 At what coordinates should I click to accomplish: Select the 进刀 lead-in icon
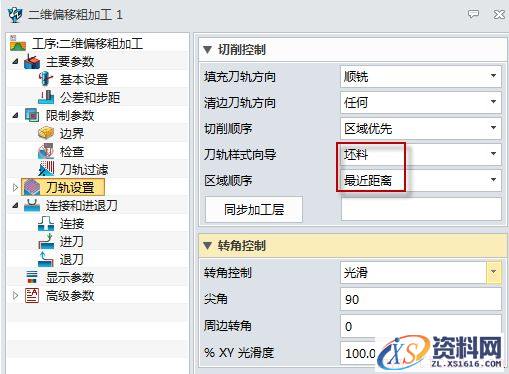coord(46,241)
